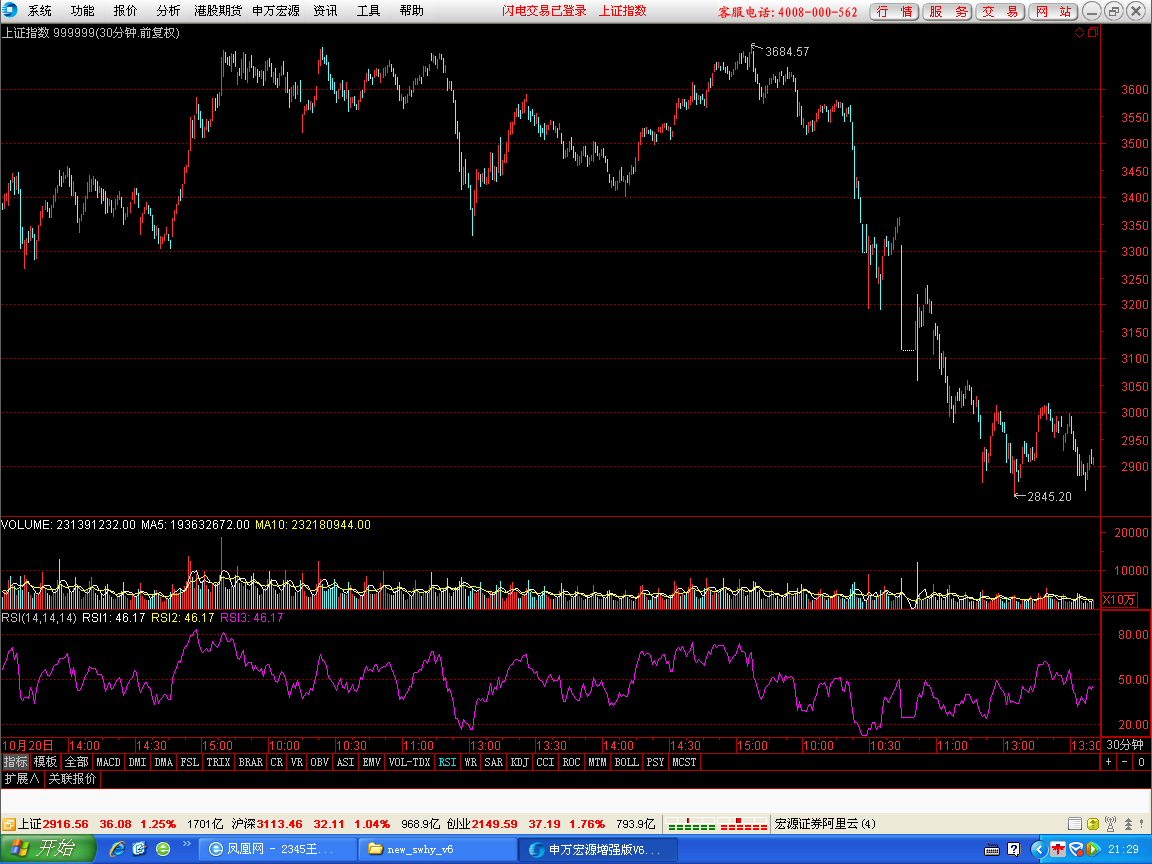Open the list-view icon in the status bar

click(x=1074, y=824)
